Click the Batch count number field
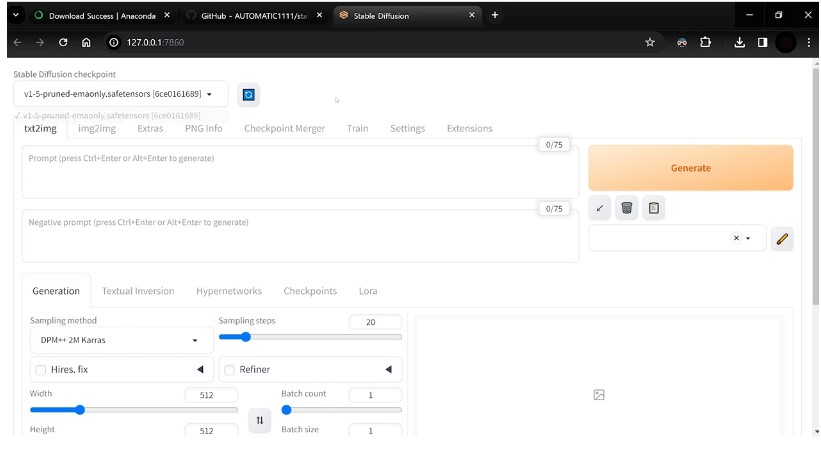 [x=375, y=394]
